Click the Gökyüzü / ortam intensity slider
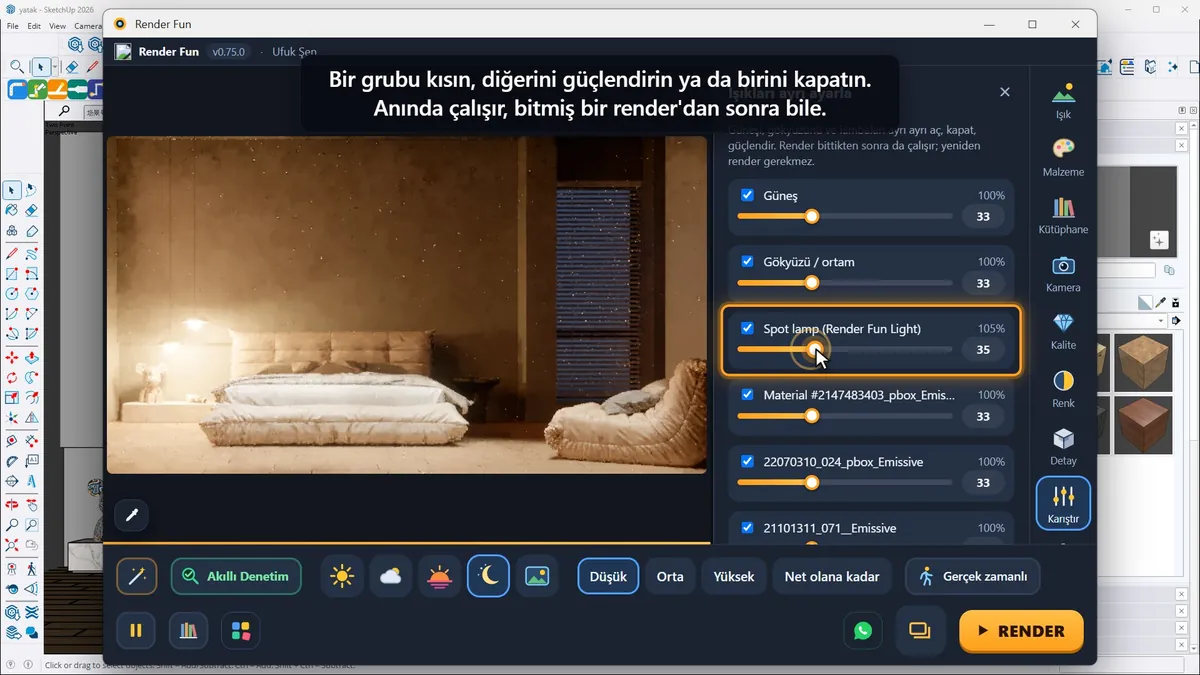 844,283
